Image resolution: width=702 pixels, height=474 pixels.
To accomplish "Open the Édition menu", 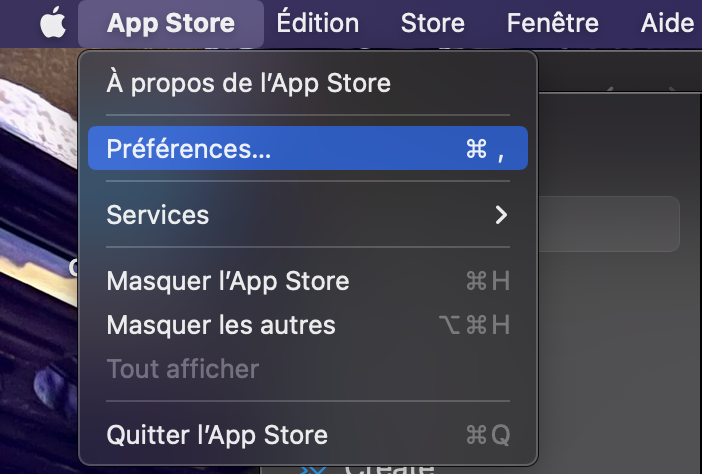I will [317, 23].
